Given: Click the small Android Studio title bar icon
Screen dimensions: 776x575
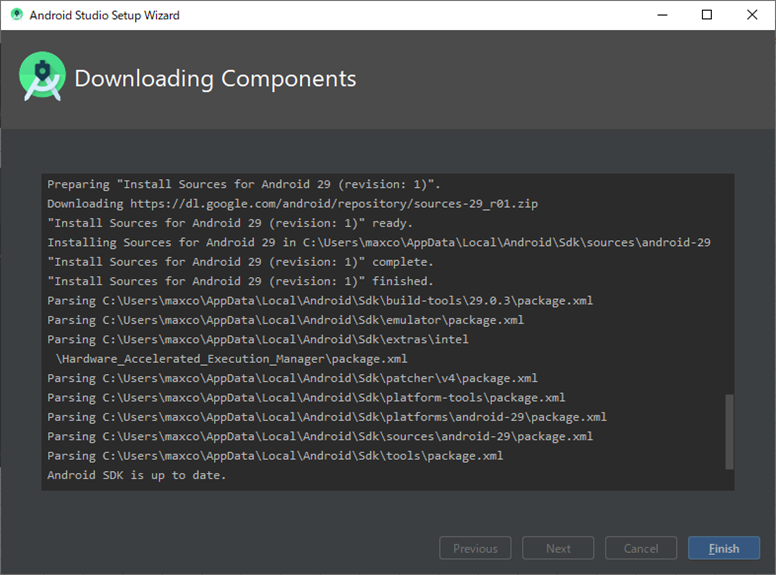Looking at the screenshot, I should [16, 15].
